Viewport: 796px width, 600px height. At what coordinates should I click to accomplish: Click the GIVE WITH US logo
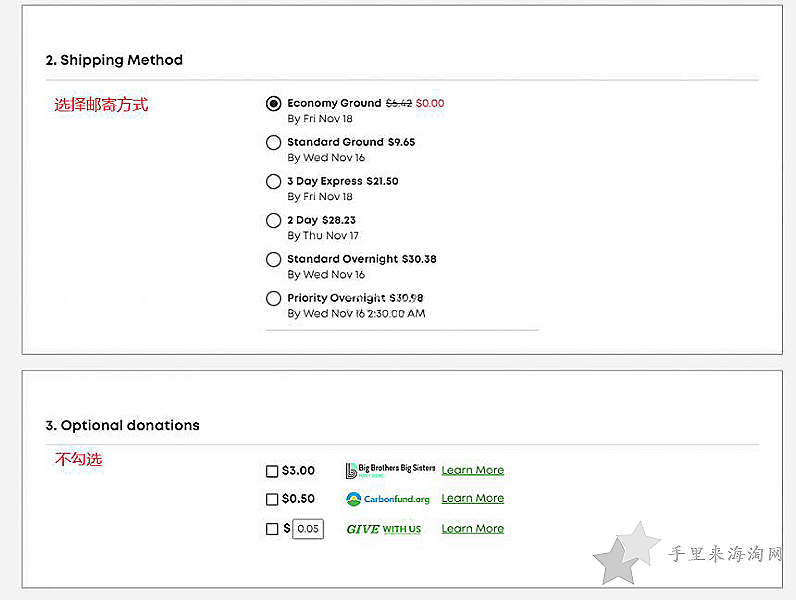tap(384, 529)
